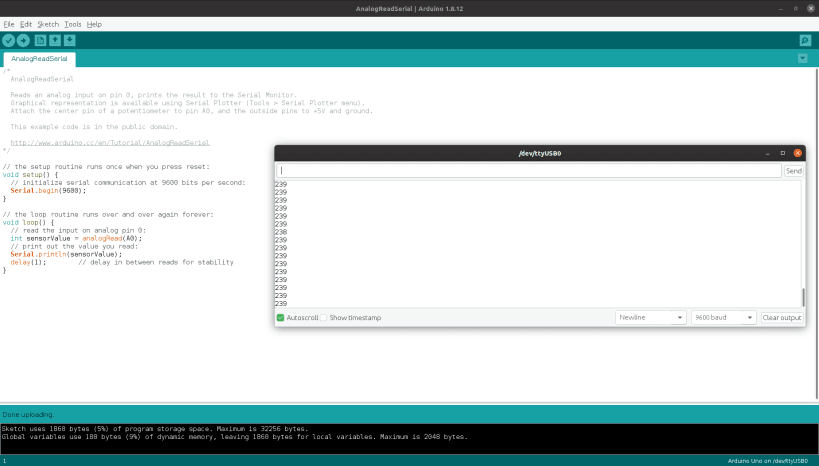Screen dimensions: 819x466
Task: Create a new sketch with the New icon
Action: 40,40
